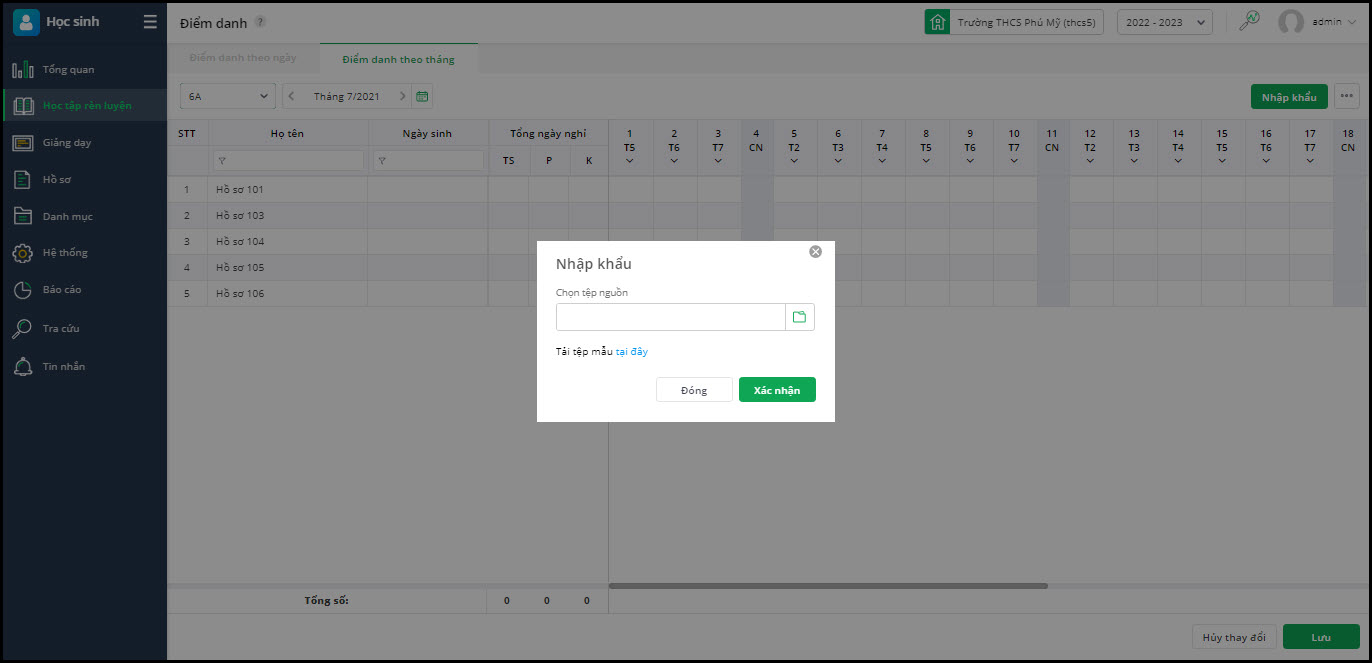The height and width of the screenshot is (663, 1372).
Task: Click the calendar icon beside month
Action: pos(422,96)
